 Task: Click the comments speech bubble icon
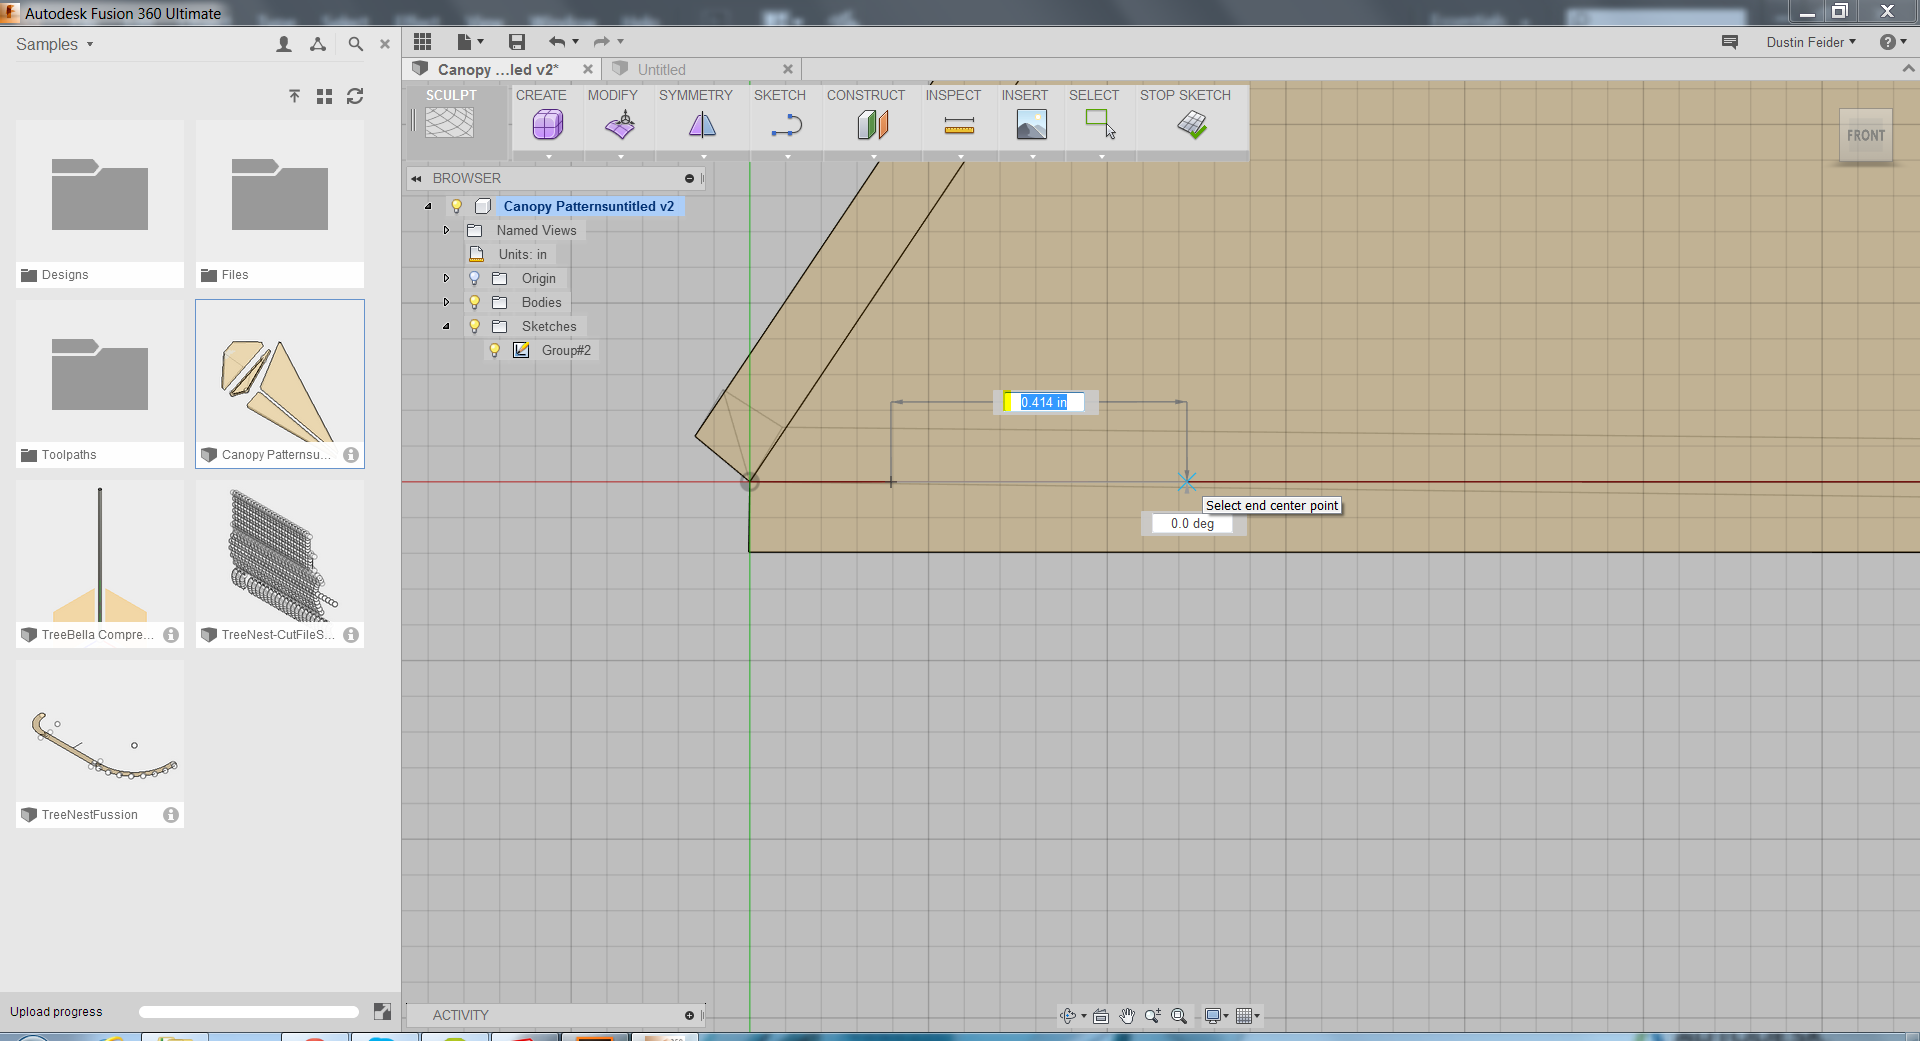[x=1729, y=42]
